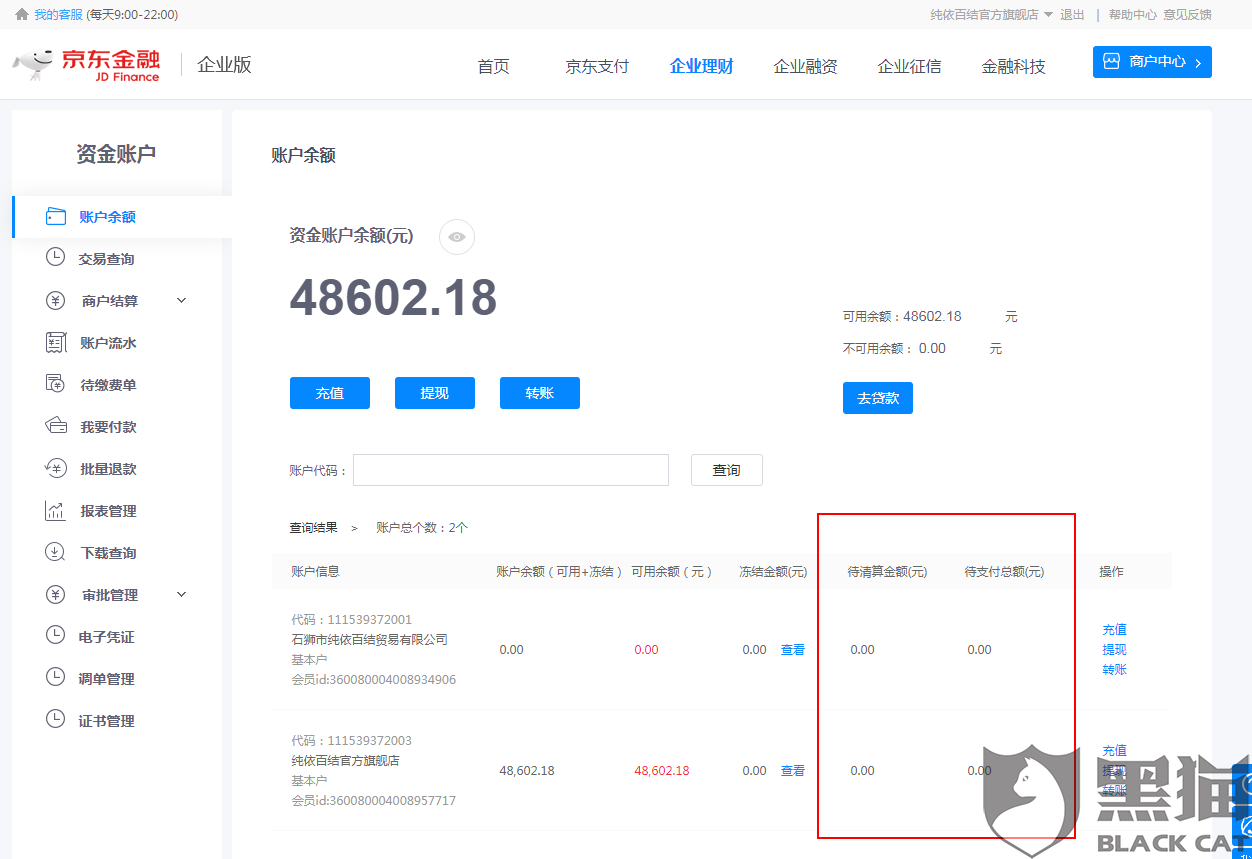Click the 提现 withdrawal button
Screen dimensions: 1252x859
click(x=434, y=392)
